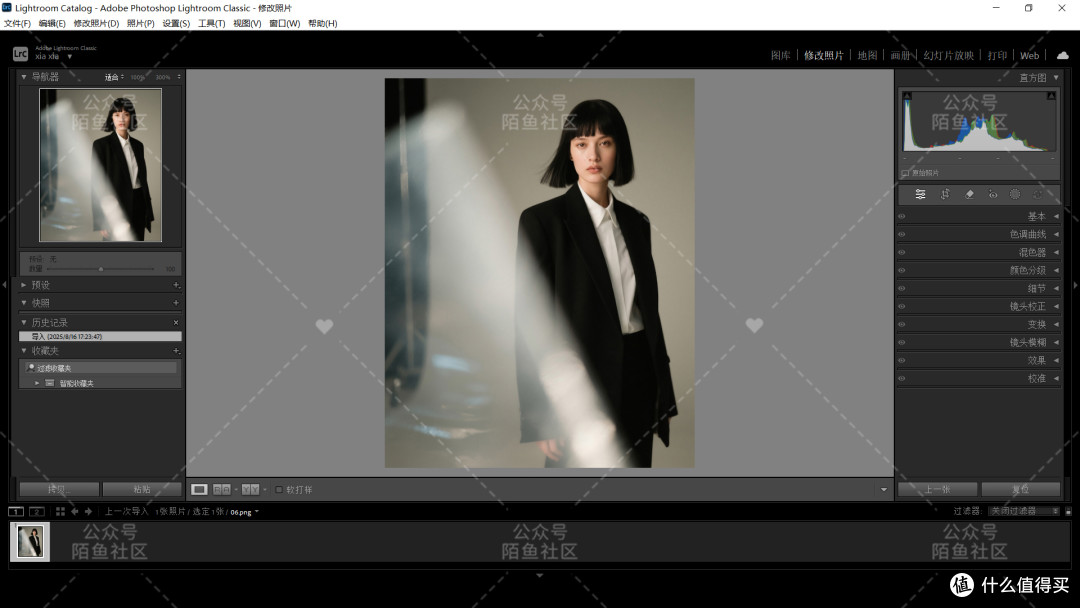This screenshot has width=1080, height=608.
Task: Open the 06.png filename dropdown
Action: (257, 512)
